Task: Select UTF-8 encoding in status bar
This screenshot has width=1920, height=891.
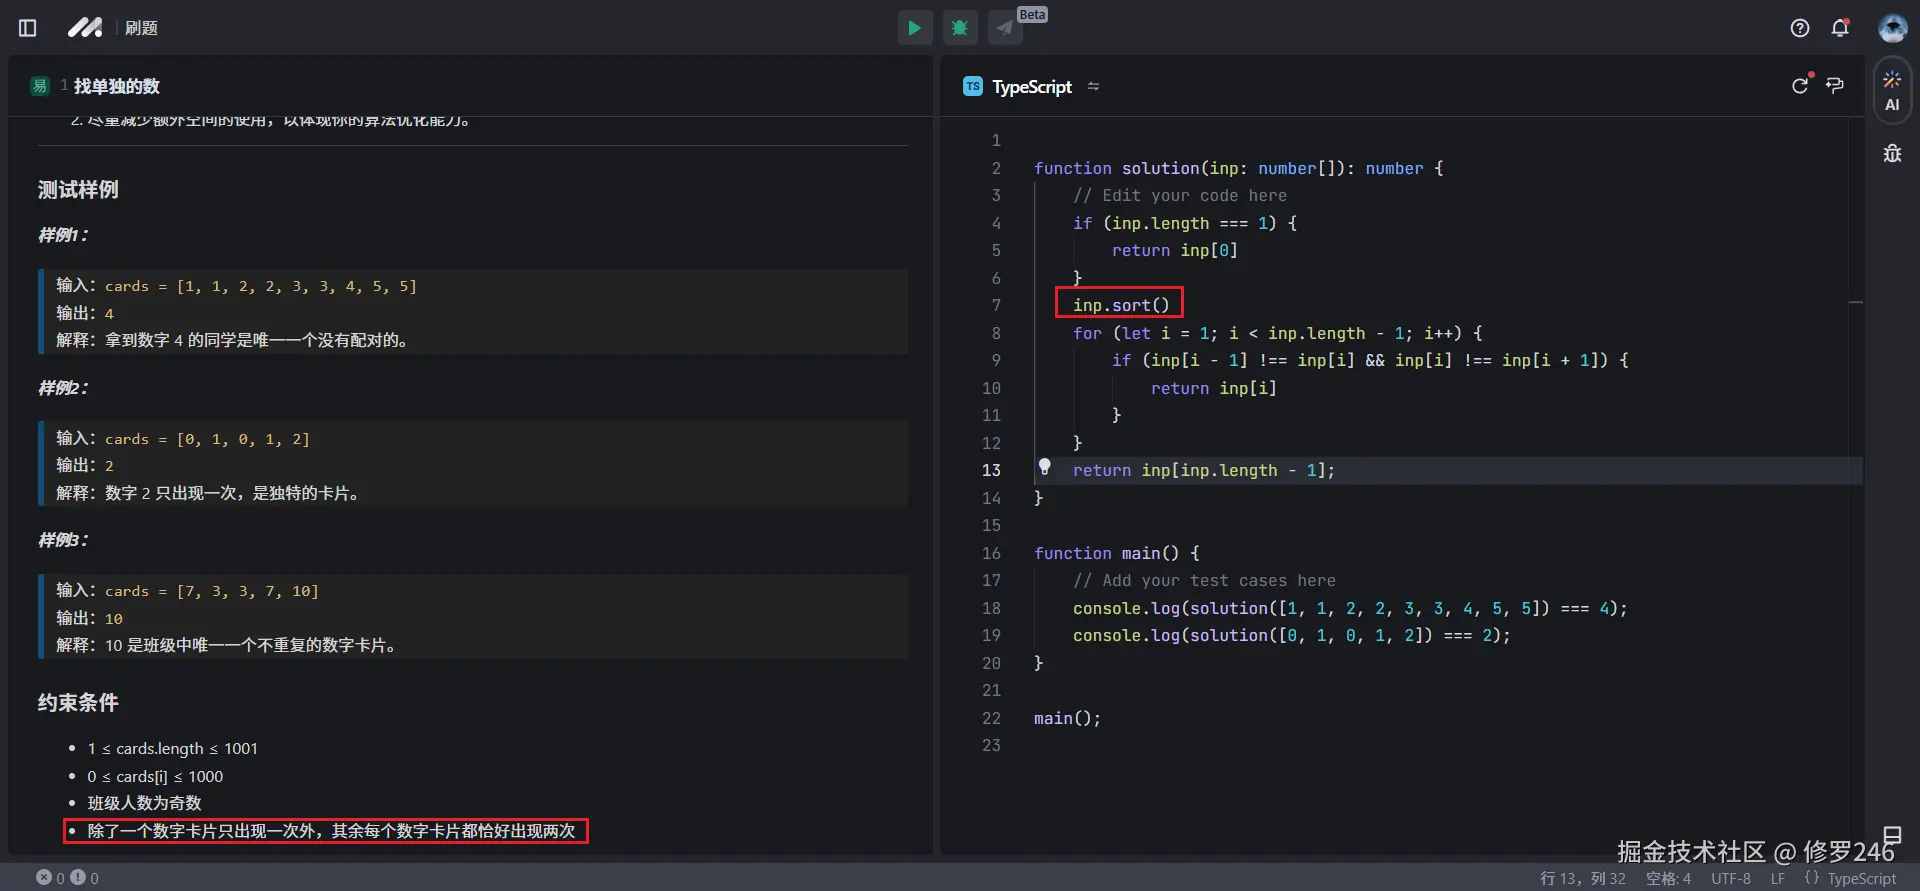Action: (1730, 878)
